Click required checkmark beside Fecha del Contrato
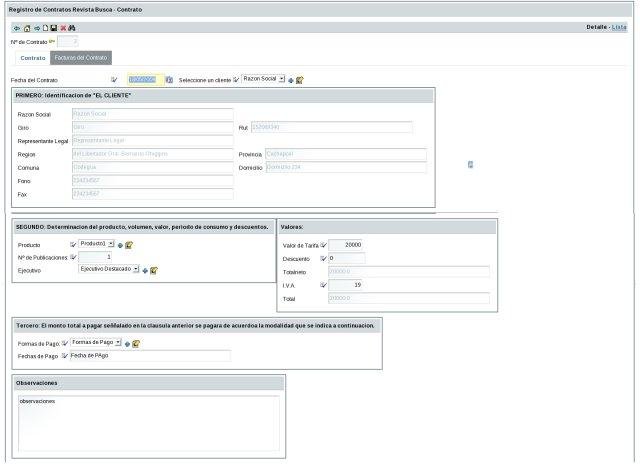This screenshot has height=468, width=640. pos(114,80)
